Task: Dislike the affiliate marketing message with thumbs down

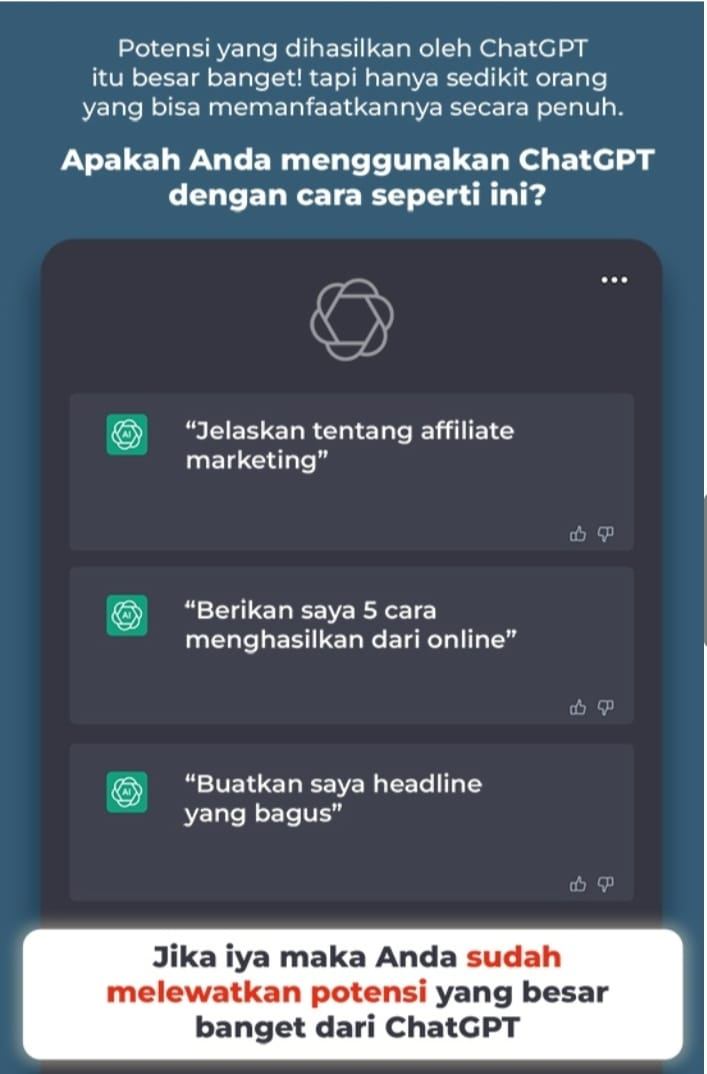Action: pyautogui.click(x=605, y=534)
